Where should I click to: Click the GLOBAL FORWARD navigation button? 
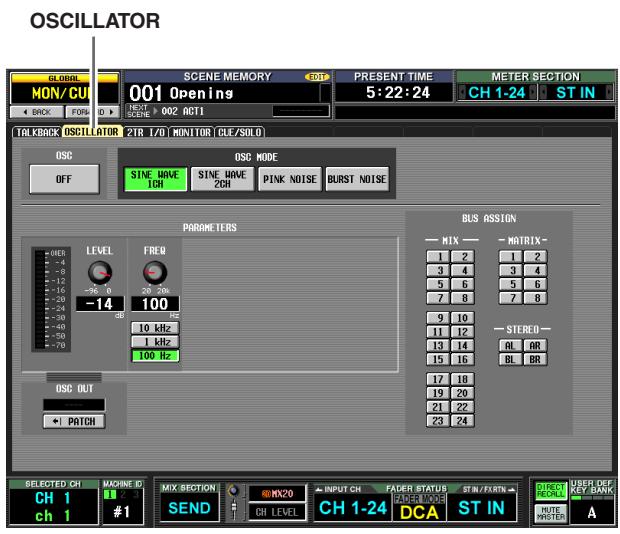(x=93, y=112)
